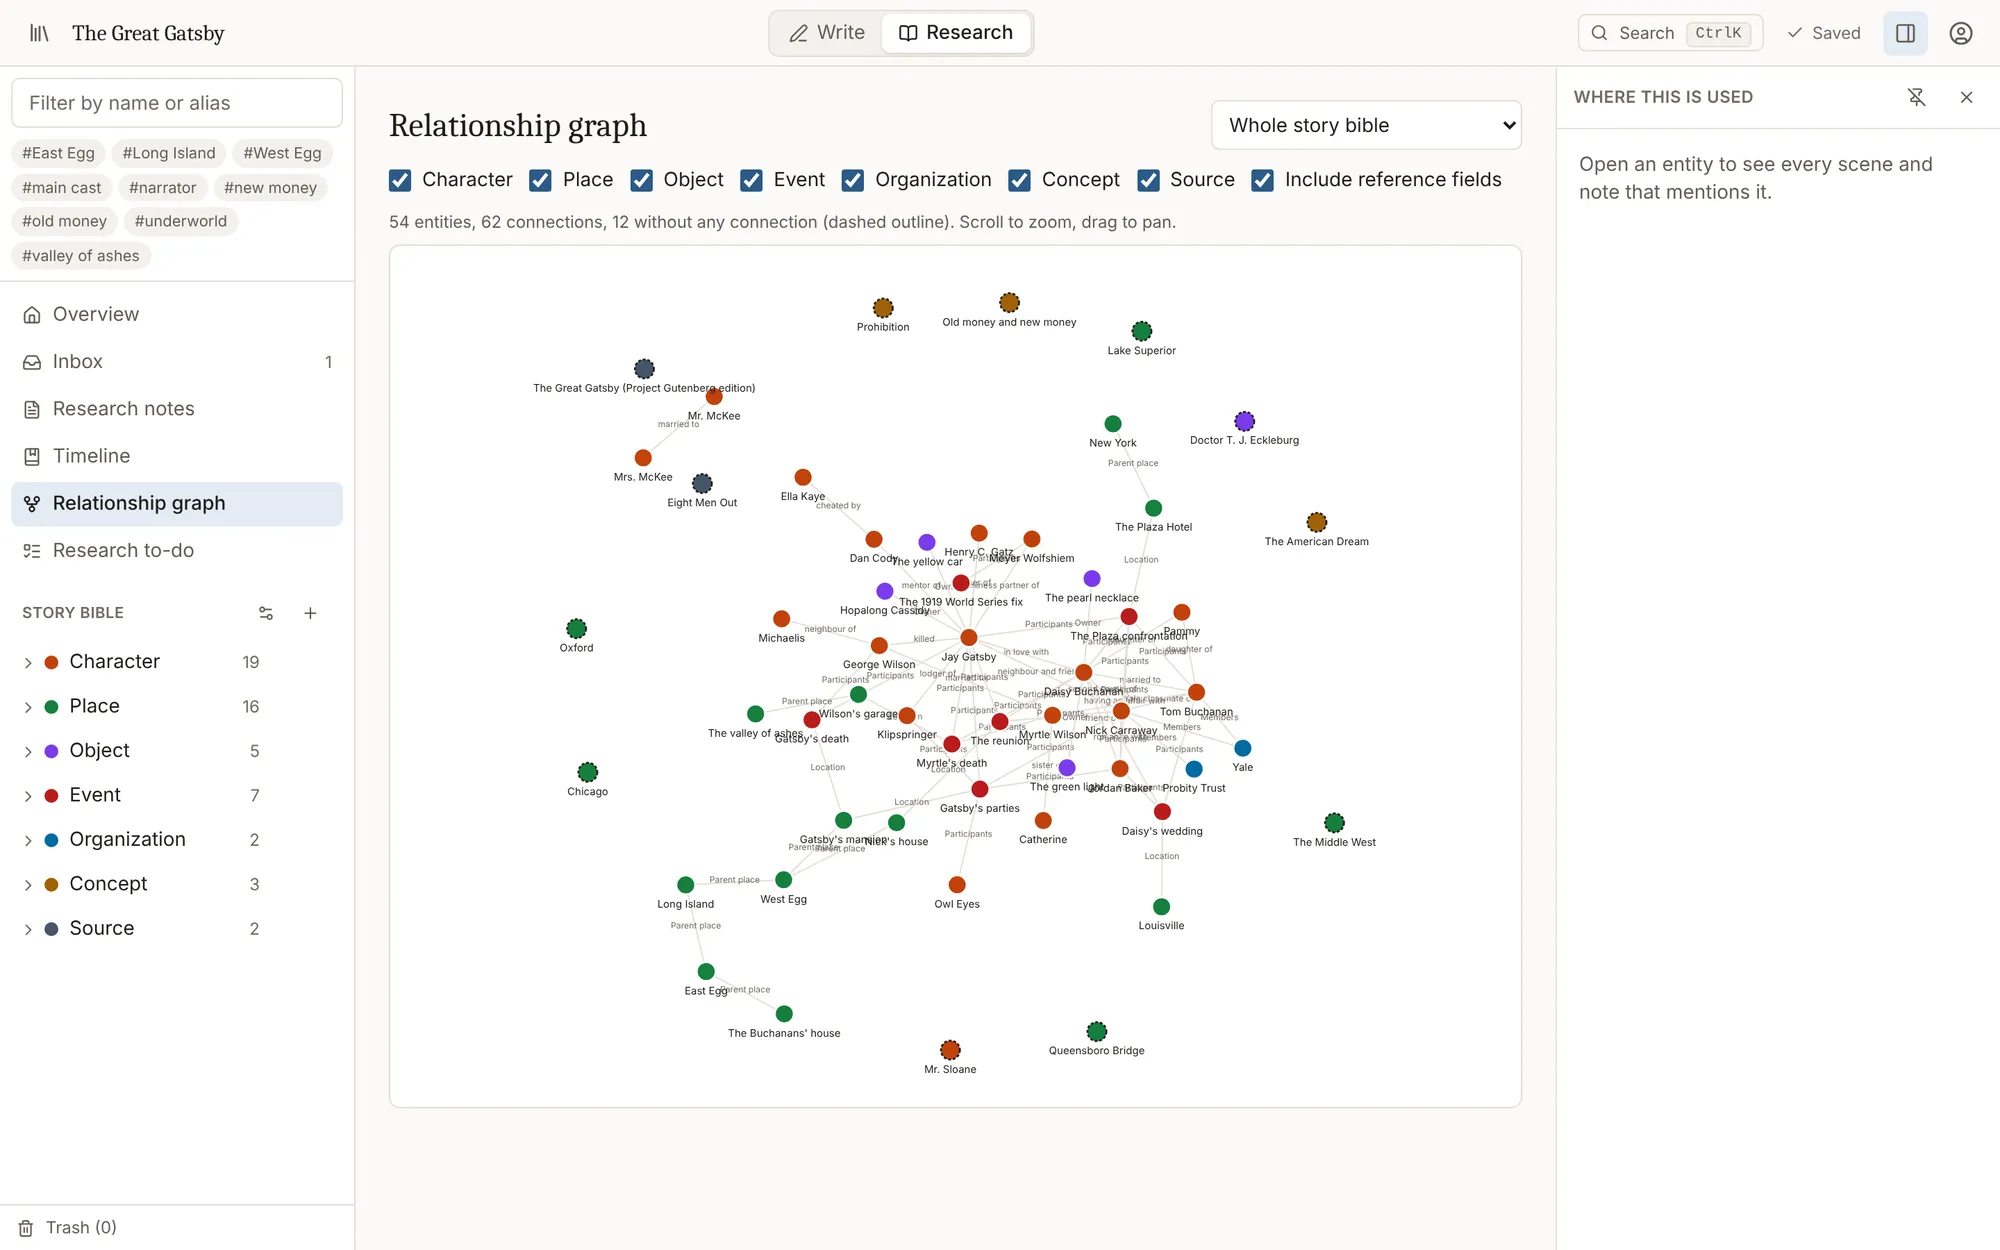Click the Yale organization node
The height and width of the screenshot is (1250, 2000).
tap(1243, 748)
